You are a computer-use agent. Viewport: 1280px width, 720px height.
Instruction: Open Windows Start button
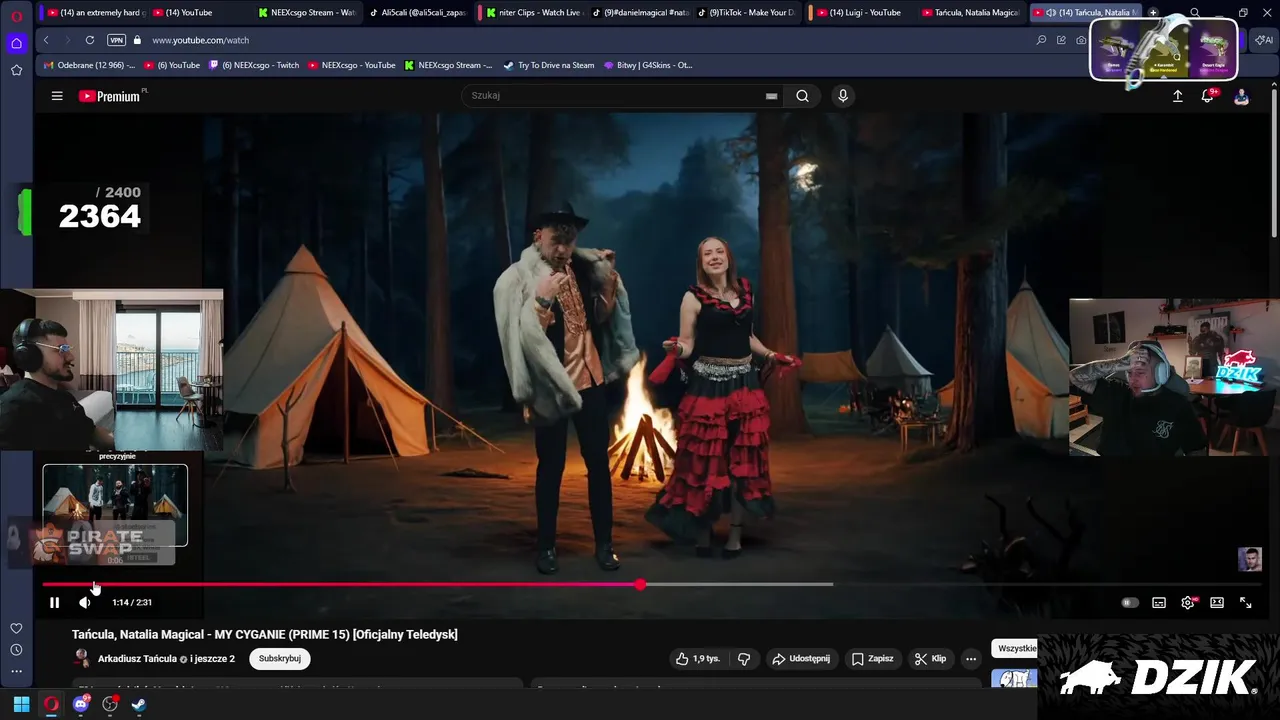(x=21, y=704)
